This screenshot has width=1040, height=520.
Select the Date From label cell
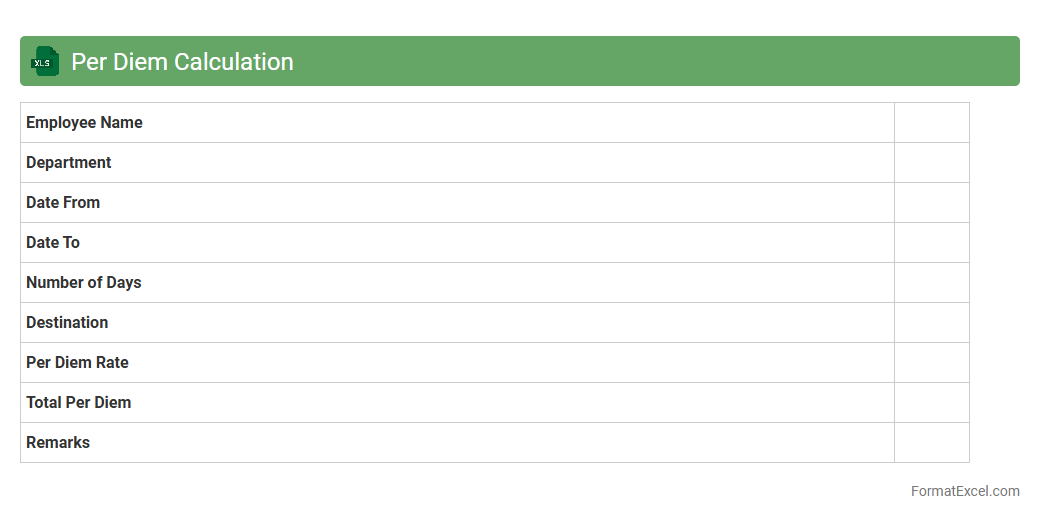[457, 203]
